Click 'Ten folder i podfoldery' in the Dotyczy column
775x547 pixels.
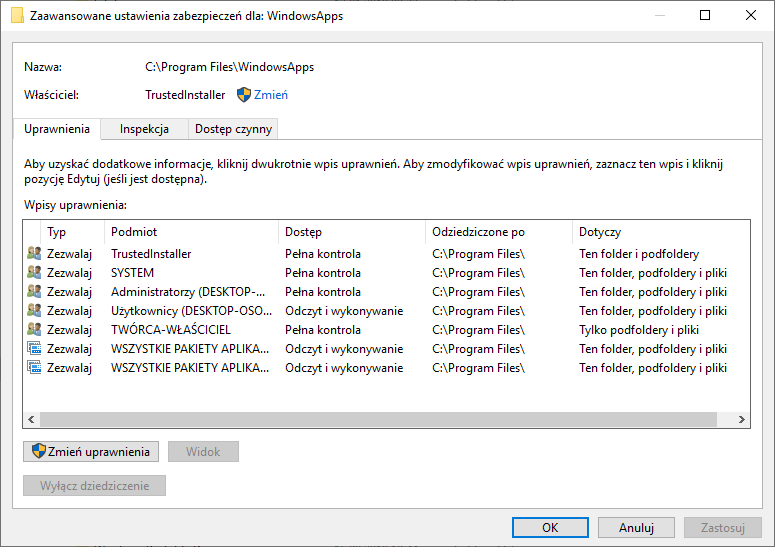click(x=639, y=253)
